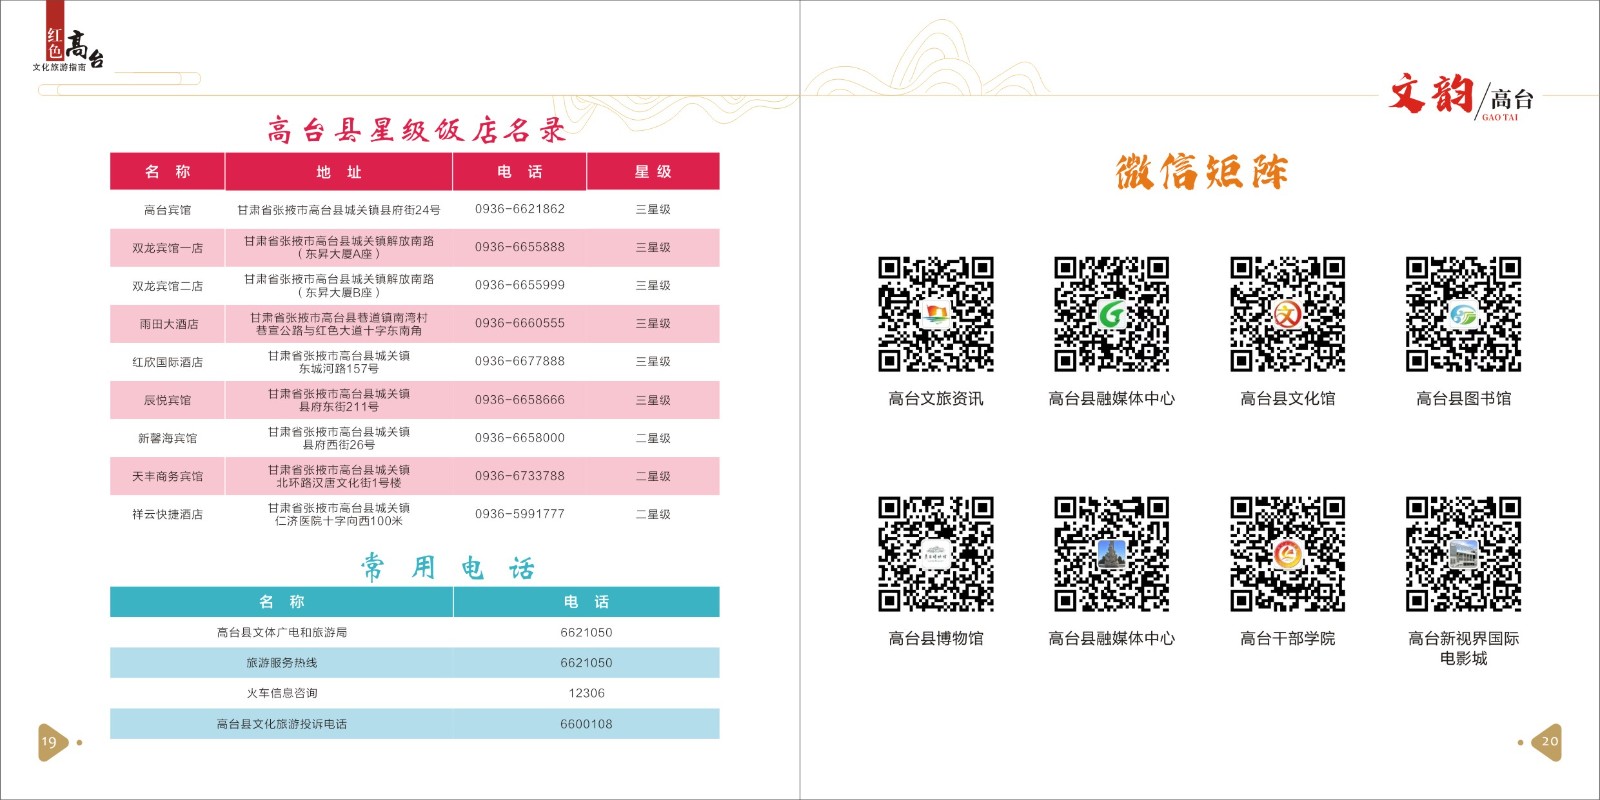Click the 辰悦宾馆 name cell

click(167, 400)
